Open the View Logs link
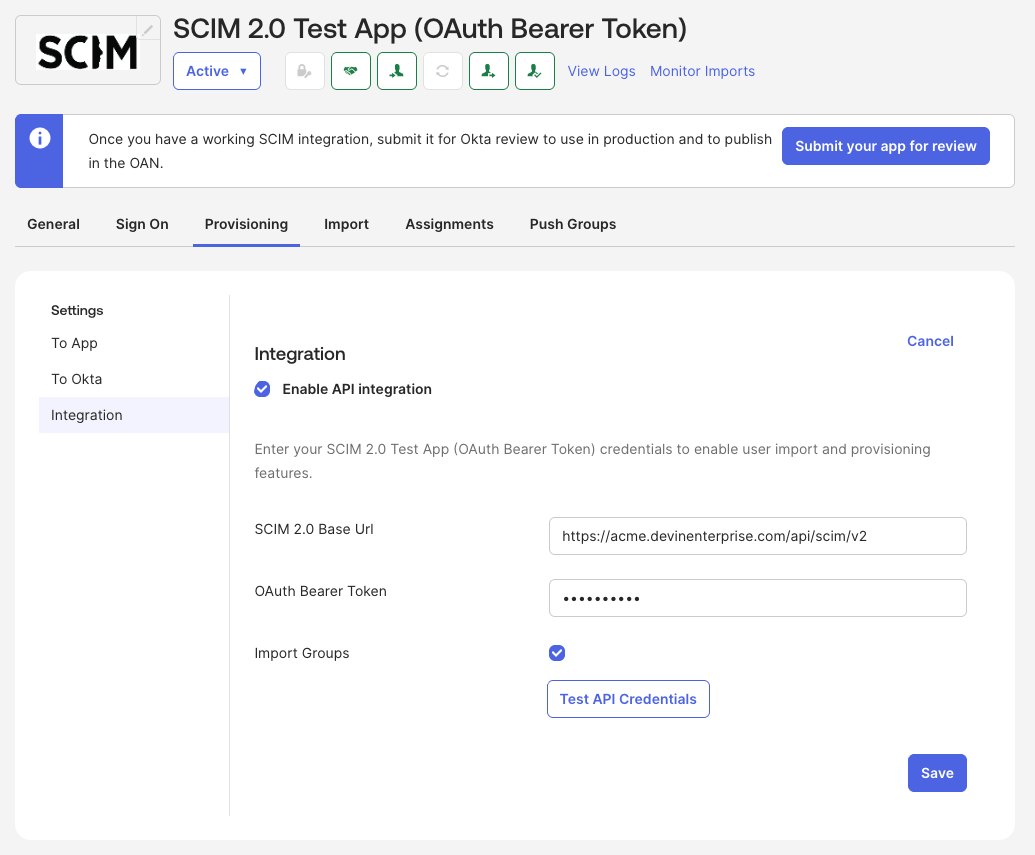 pos(601,71)
